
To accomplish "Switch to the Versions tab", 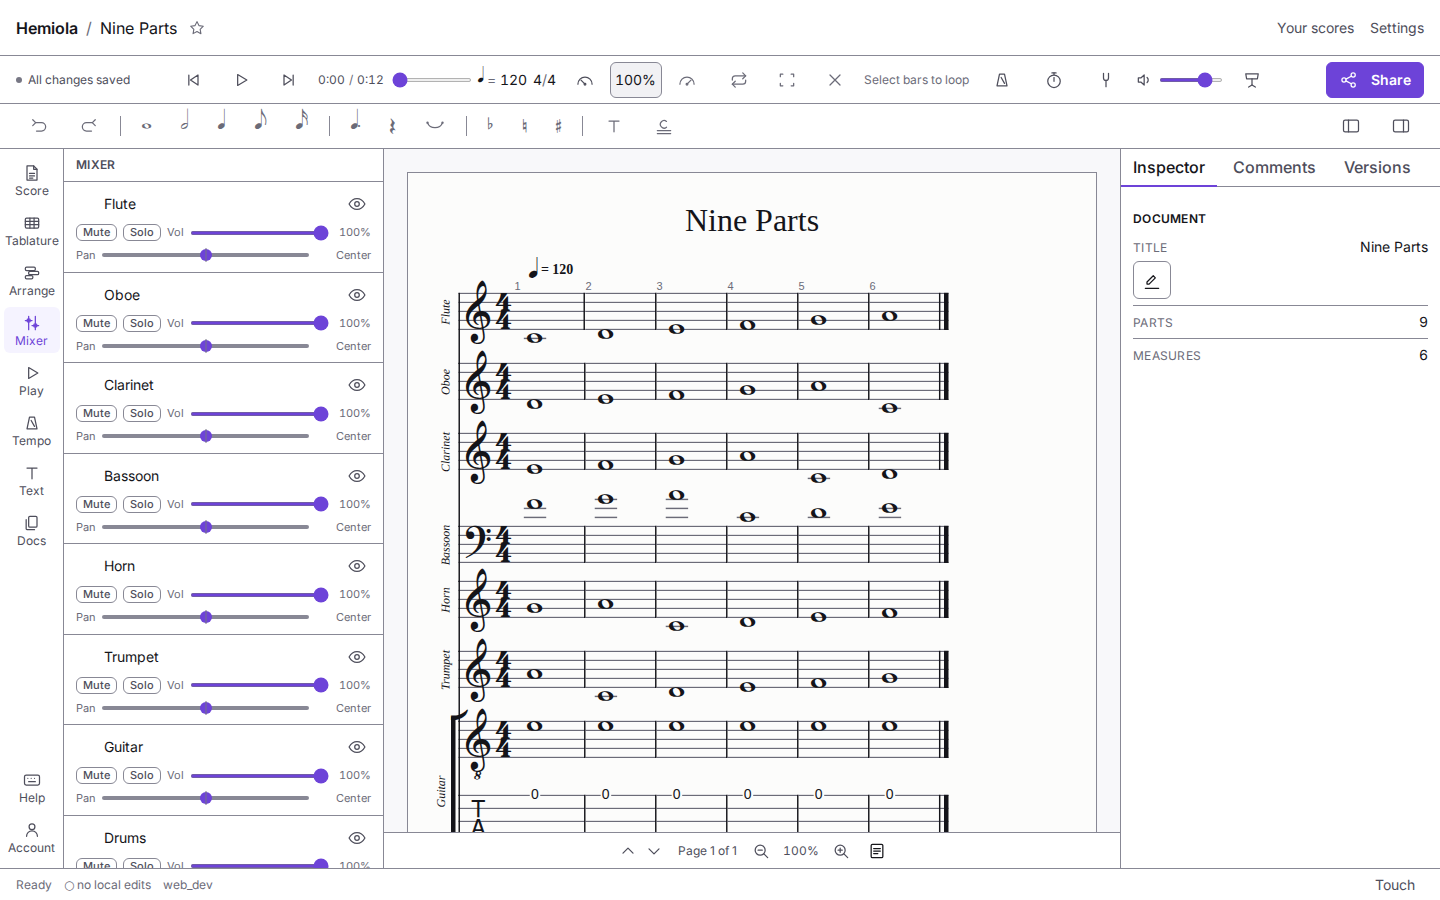I will pos(1377,168).
